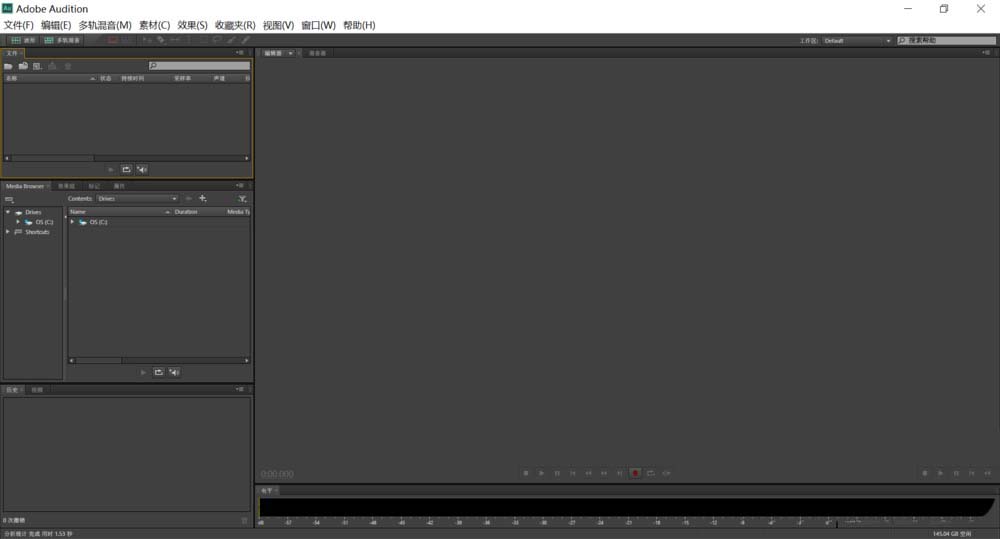The width and height of the screenshot is (1000, 539).
Task: Click the black level meter bar
Action: coord(626,507)
